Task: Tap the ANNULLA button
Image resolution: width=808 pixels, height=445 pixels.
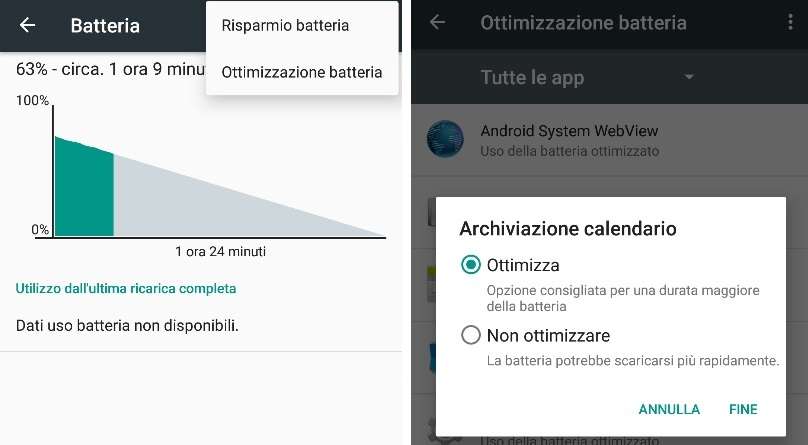Action: tap(669, 409)
